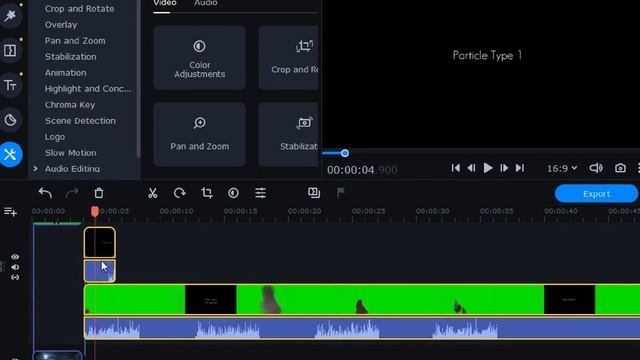The width and height of the screenshot is (640, 360).
Task: Toggle track visibility eye icon
Action: [x=15, y=257]
